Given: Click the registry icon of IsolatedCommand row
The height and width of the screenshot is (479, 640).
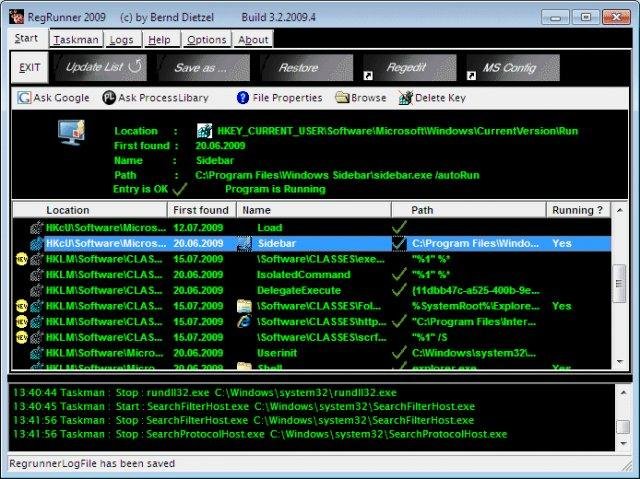Looking at the screenshot, I should (37, 275).
